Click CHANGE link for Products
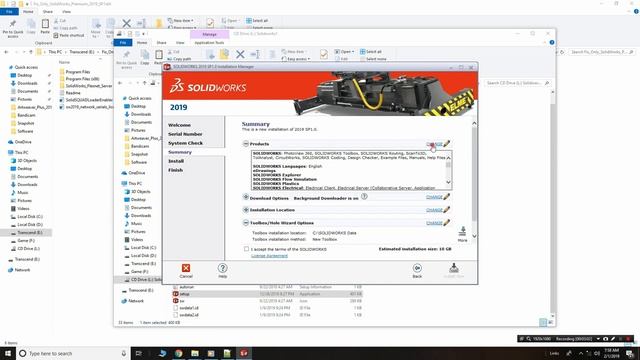The image size is (640, 360). pos(434,144)
